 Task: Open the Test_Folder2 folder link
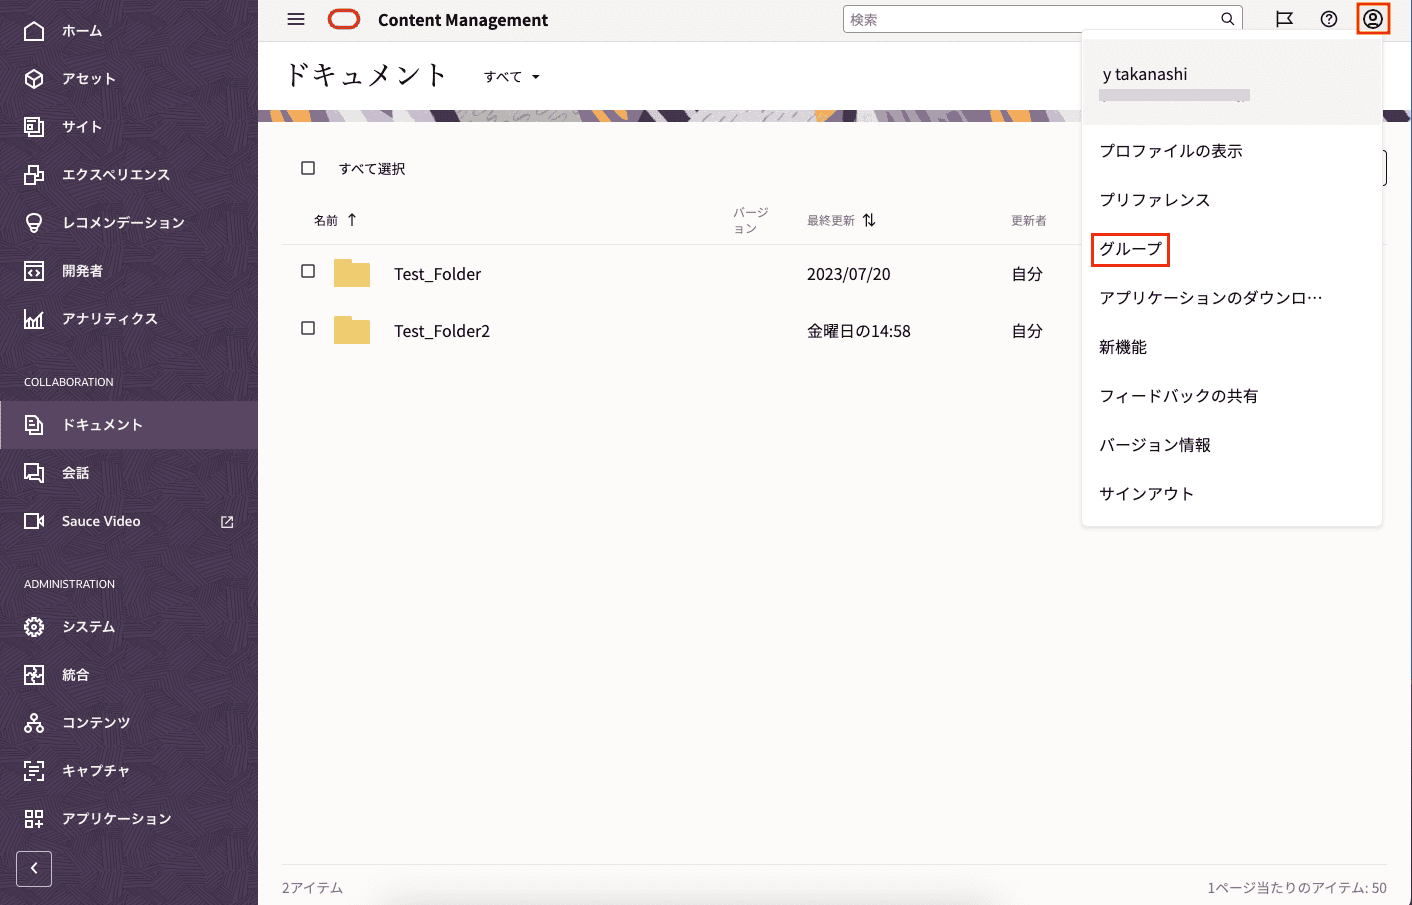click(441, 331)
